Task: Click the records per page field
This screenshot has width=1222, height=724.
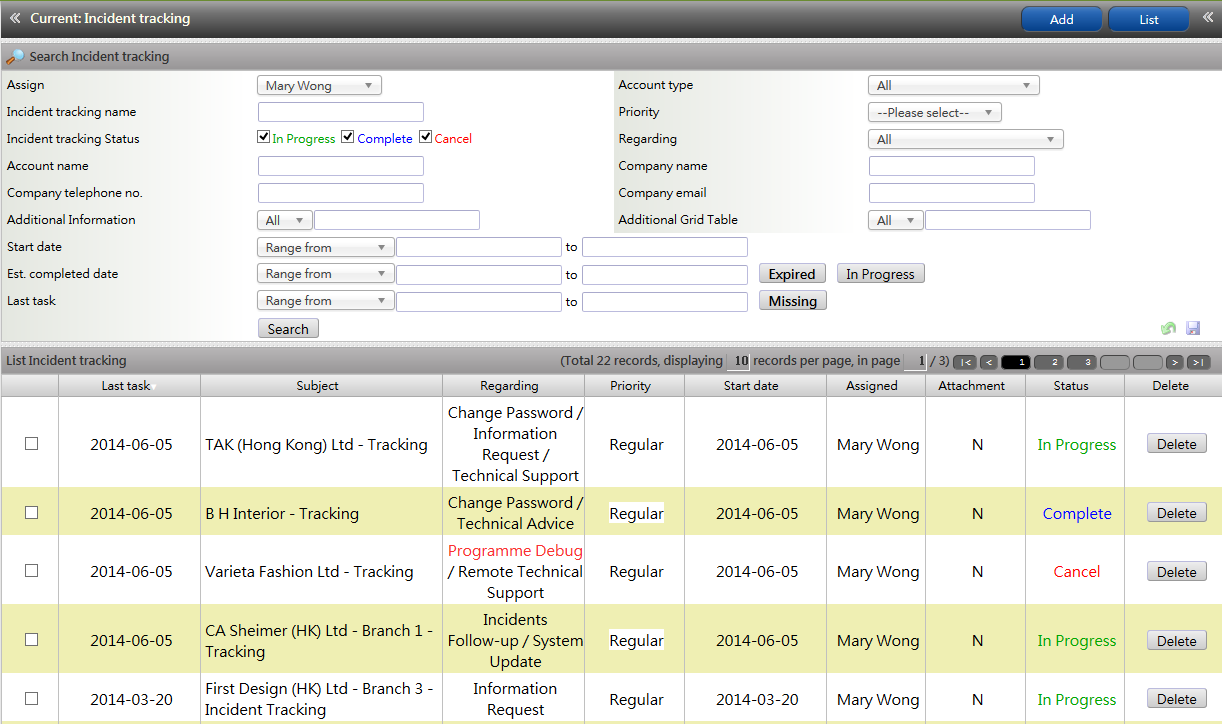Action: (738, 361)
